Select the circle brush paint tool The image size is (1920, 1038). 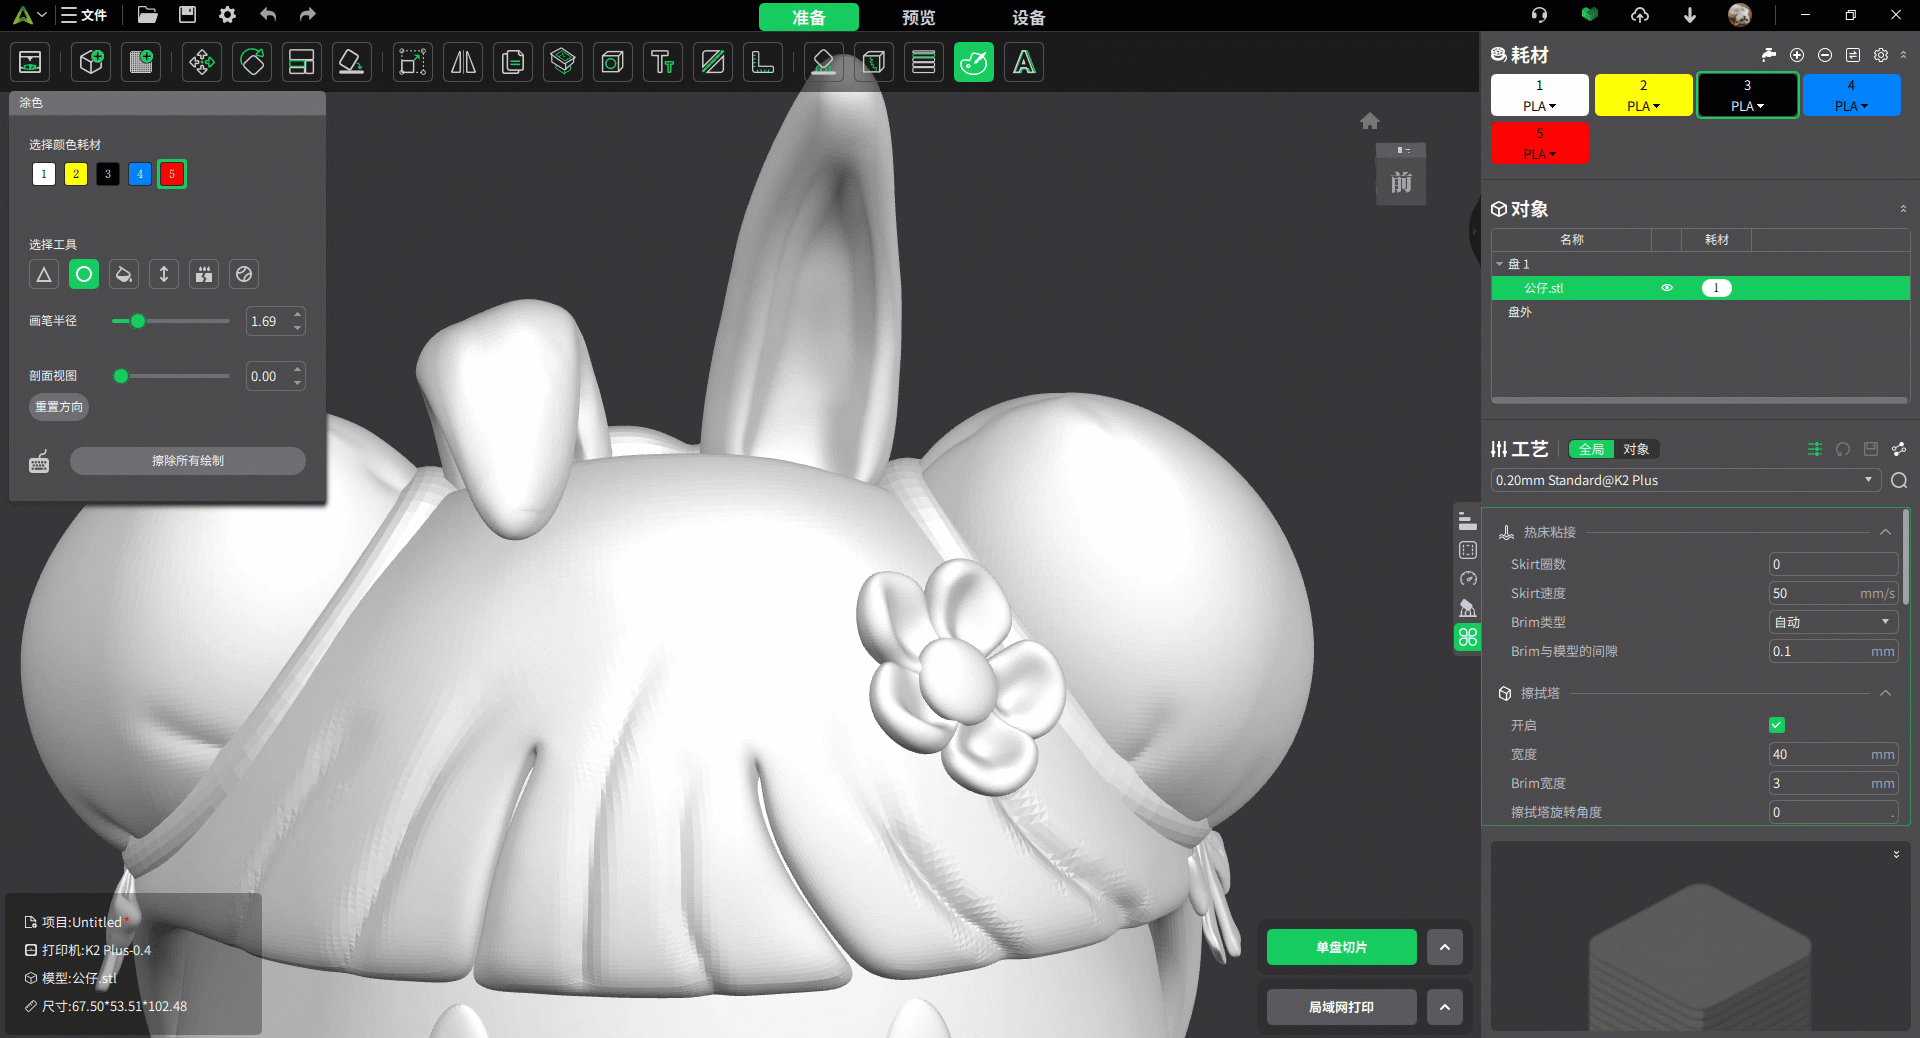point(84,274)
